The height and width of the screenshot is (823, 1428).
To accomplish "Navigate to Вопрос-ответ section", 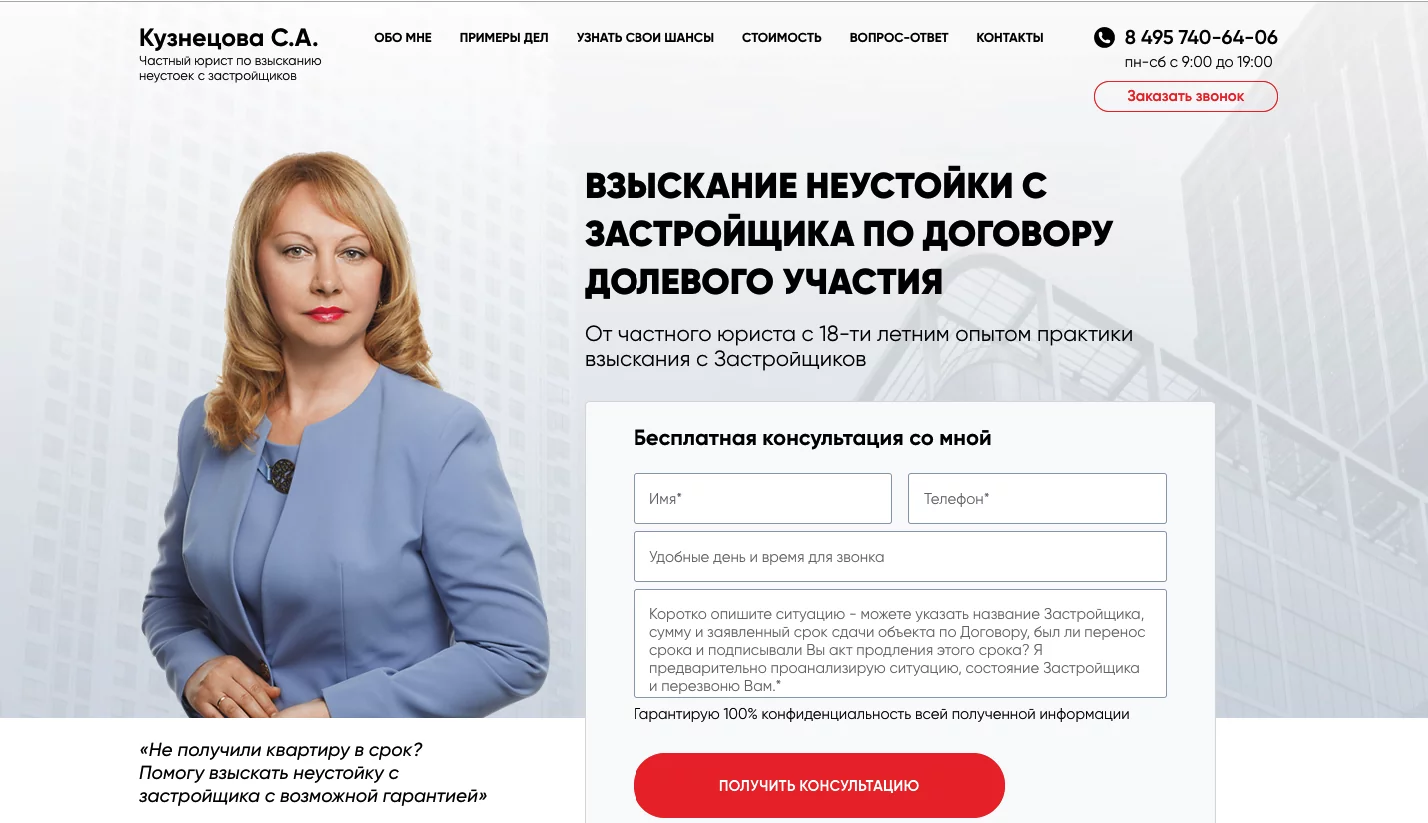I will point(899,38).
